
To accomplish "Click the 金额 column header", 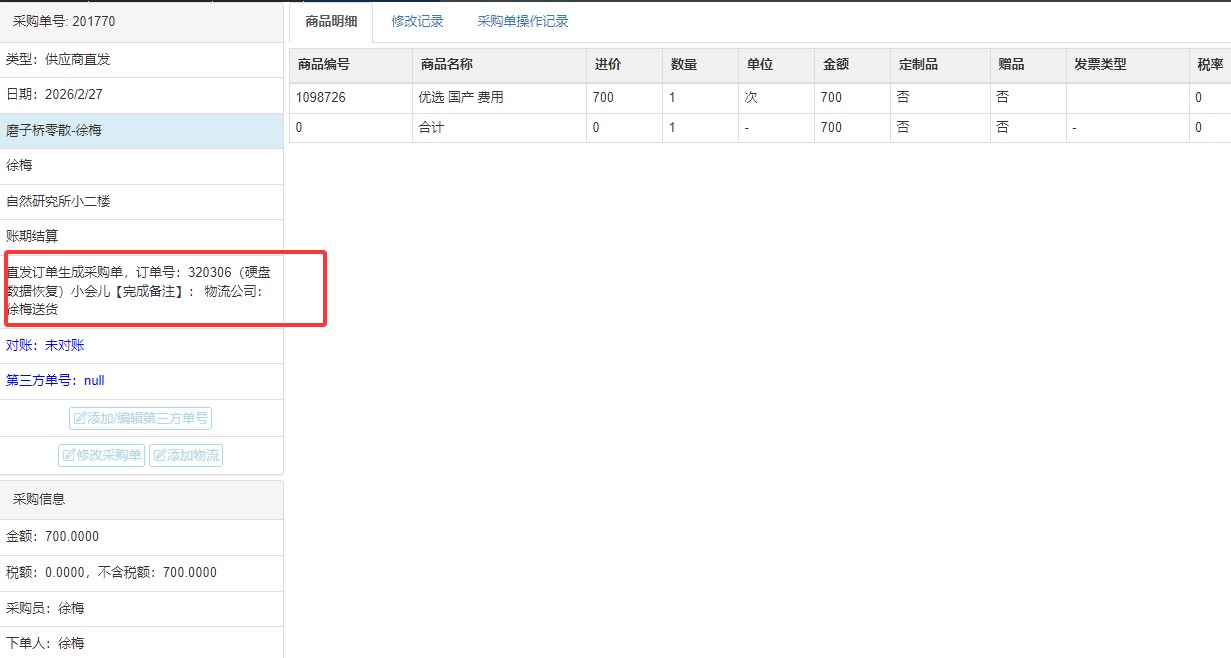I will tap(836, 65).
